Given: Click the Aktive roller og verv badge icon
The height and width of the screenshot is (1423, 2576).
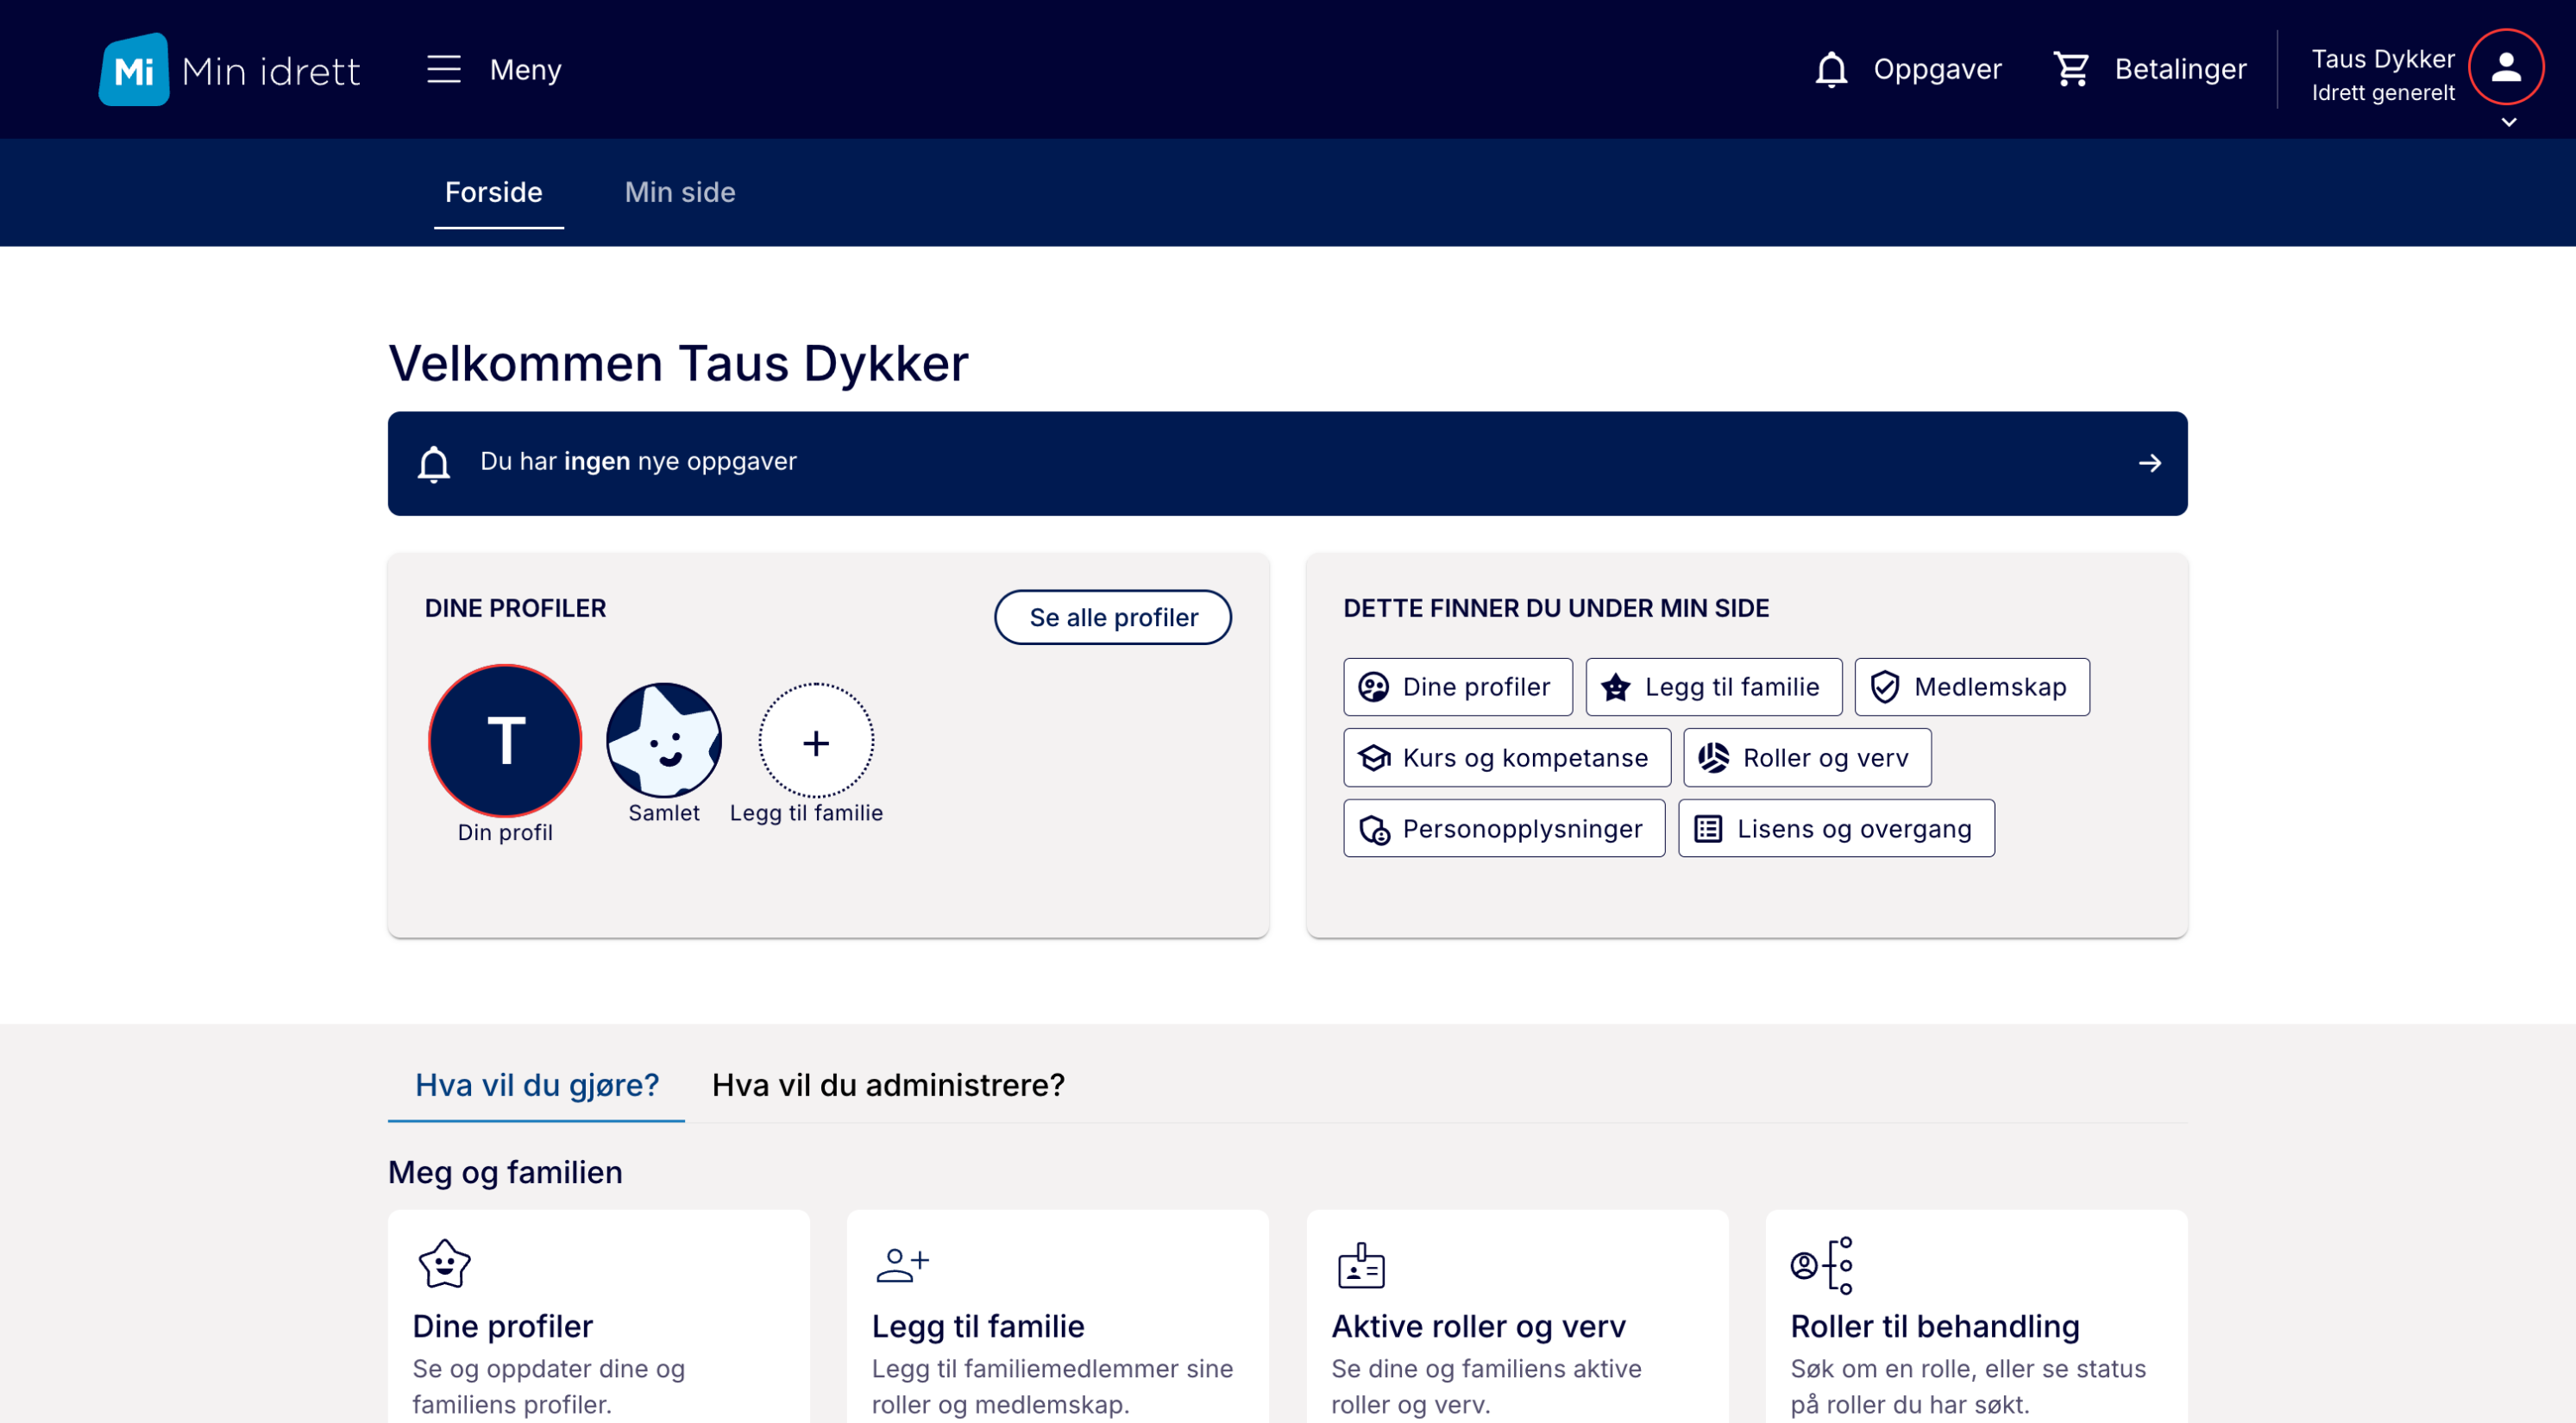Looking at the screenshot, I should 1361,1265.
